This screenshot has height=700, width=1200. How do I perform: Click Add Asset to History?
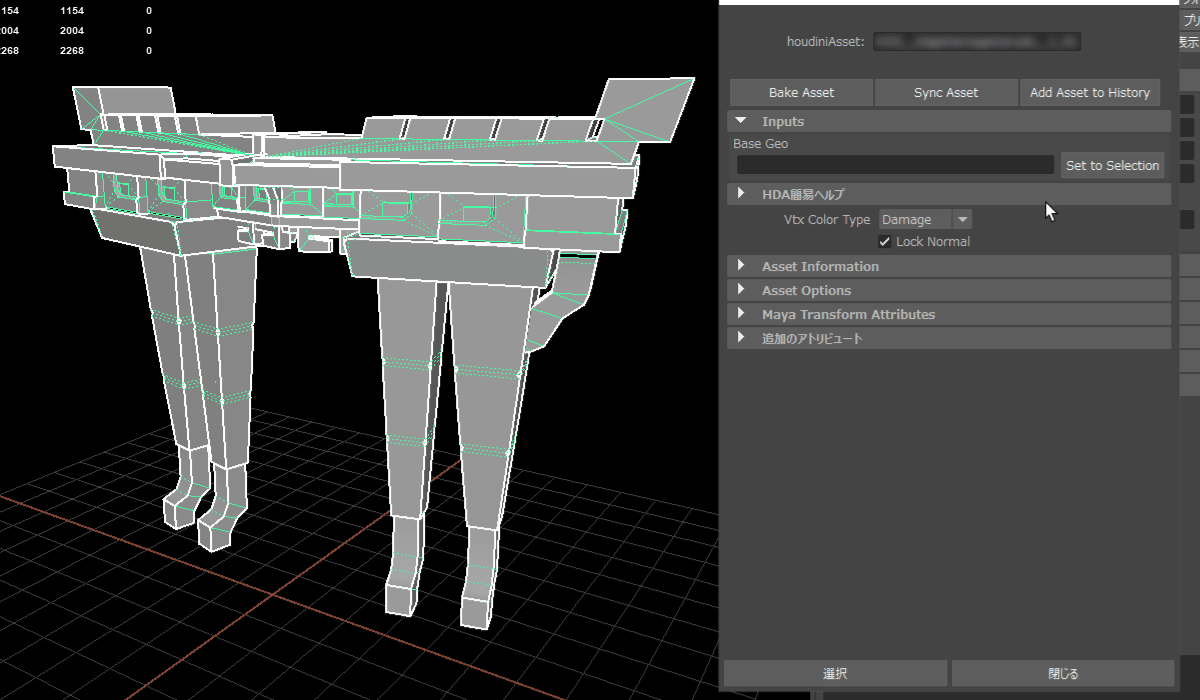(x=1089, y=93)
